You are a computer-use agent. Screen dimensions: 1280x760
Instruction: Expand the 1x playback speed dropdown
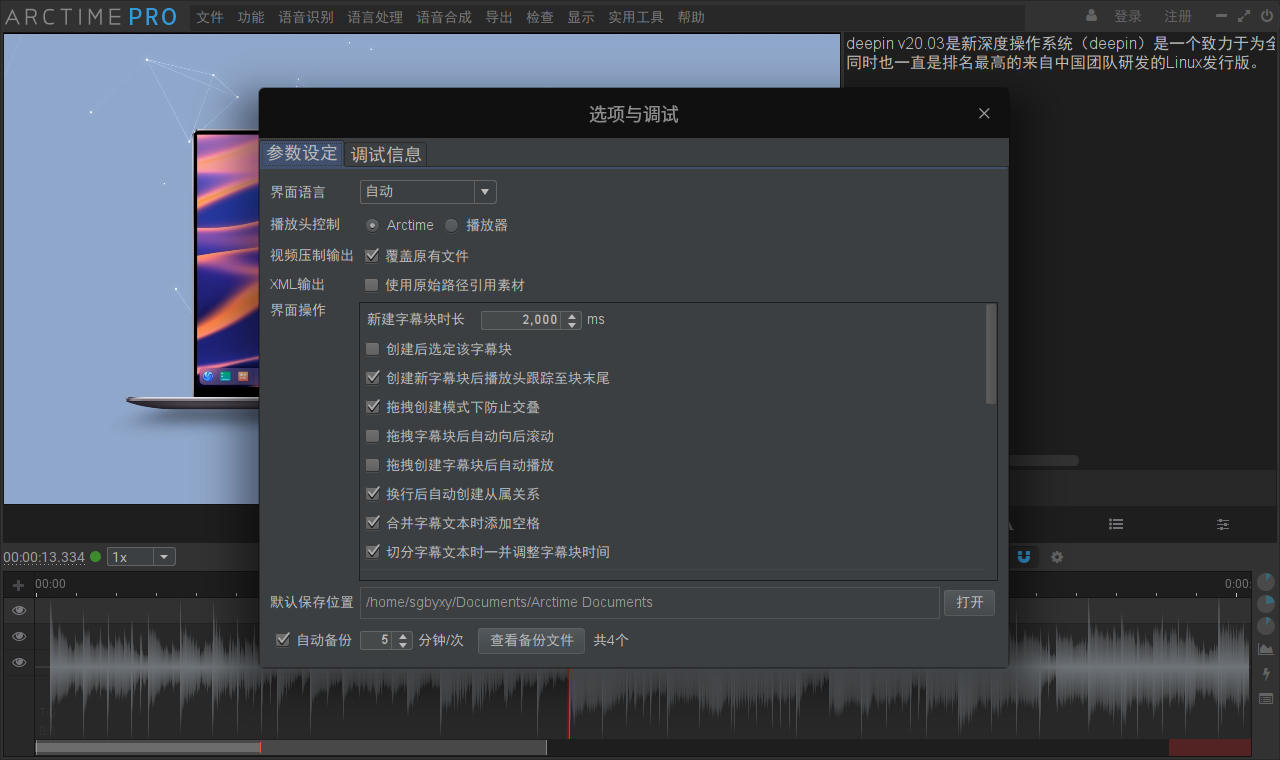pos(141,557)
